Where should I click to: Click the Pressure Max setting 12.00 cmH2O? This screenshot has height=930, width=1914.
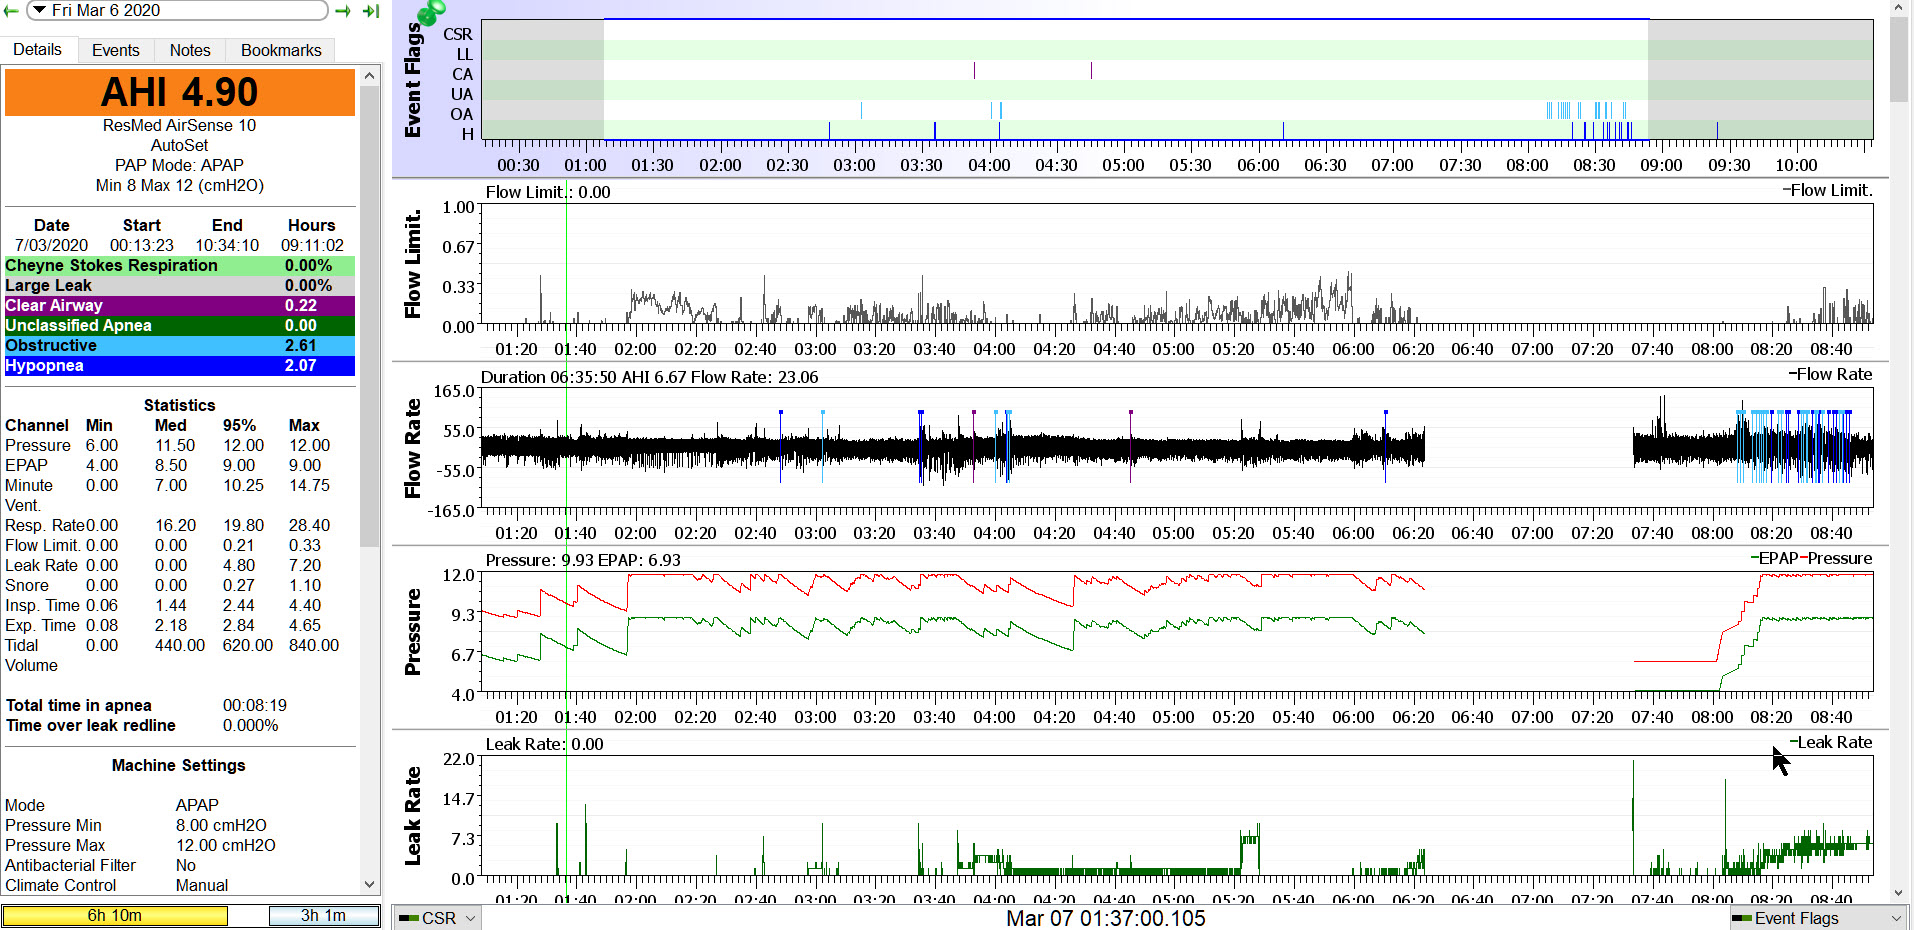(x=226, y=845)
